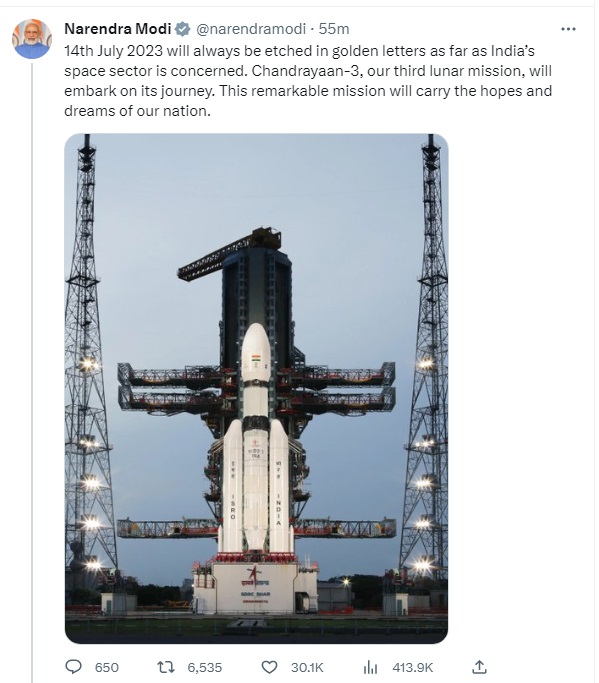Click the ISRO logo on the launch pedestal
The width and height of the screenshot is (599, 683).
(254, 577)
